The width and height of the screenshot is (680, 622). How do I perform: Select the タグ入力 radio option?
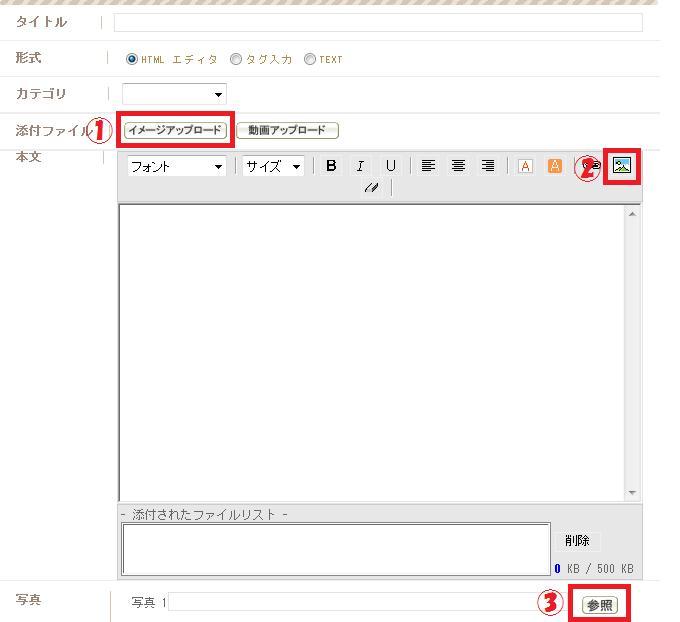236,59
